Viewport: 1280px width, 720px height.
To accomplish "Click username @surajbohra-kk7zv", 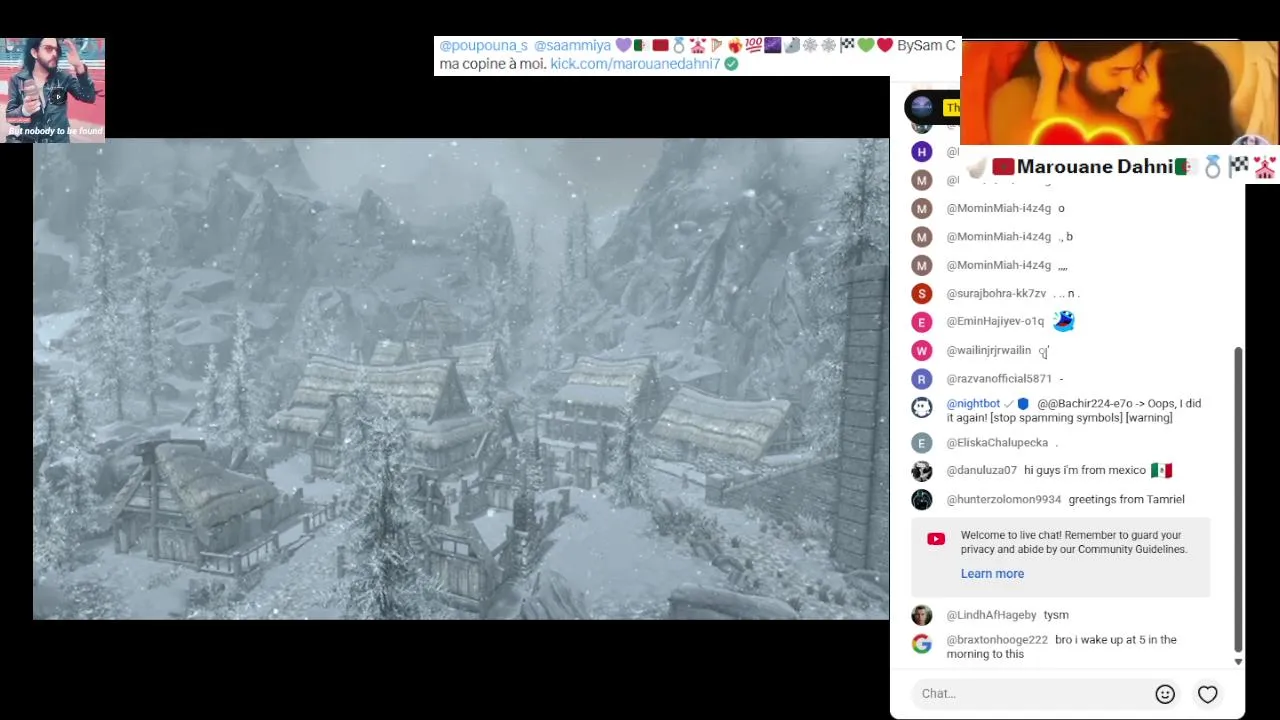I will click(996, 294).
